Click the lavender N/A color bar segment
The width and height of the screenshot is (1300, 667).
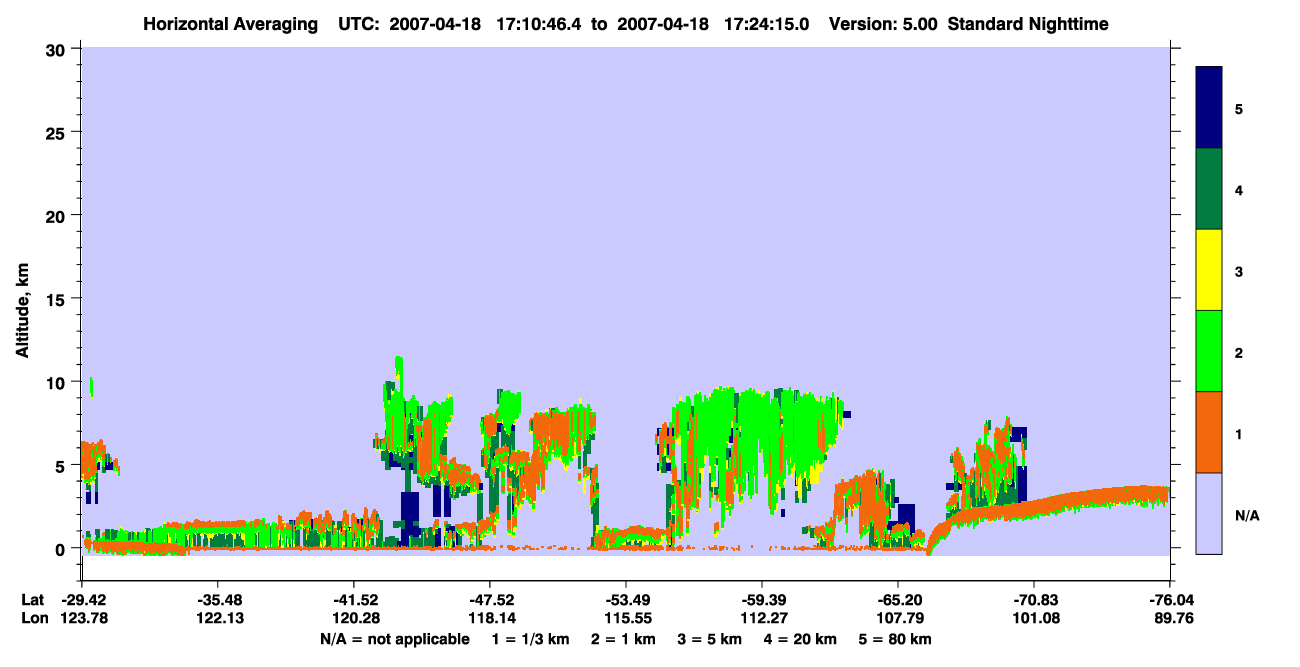coord(1209,513)
